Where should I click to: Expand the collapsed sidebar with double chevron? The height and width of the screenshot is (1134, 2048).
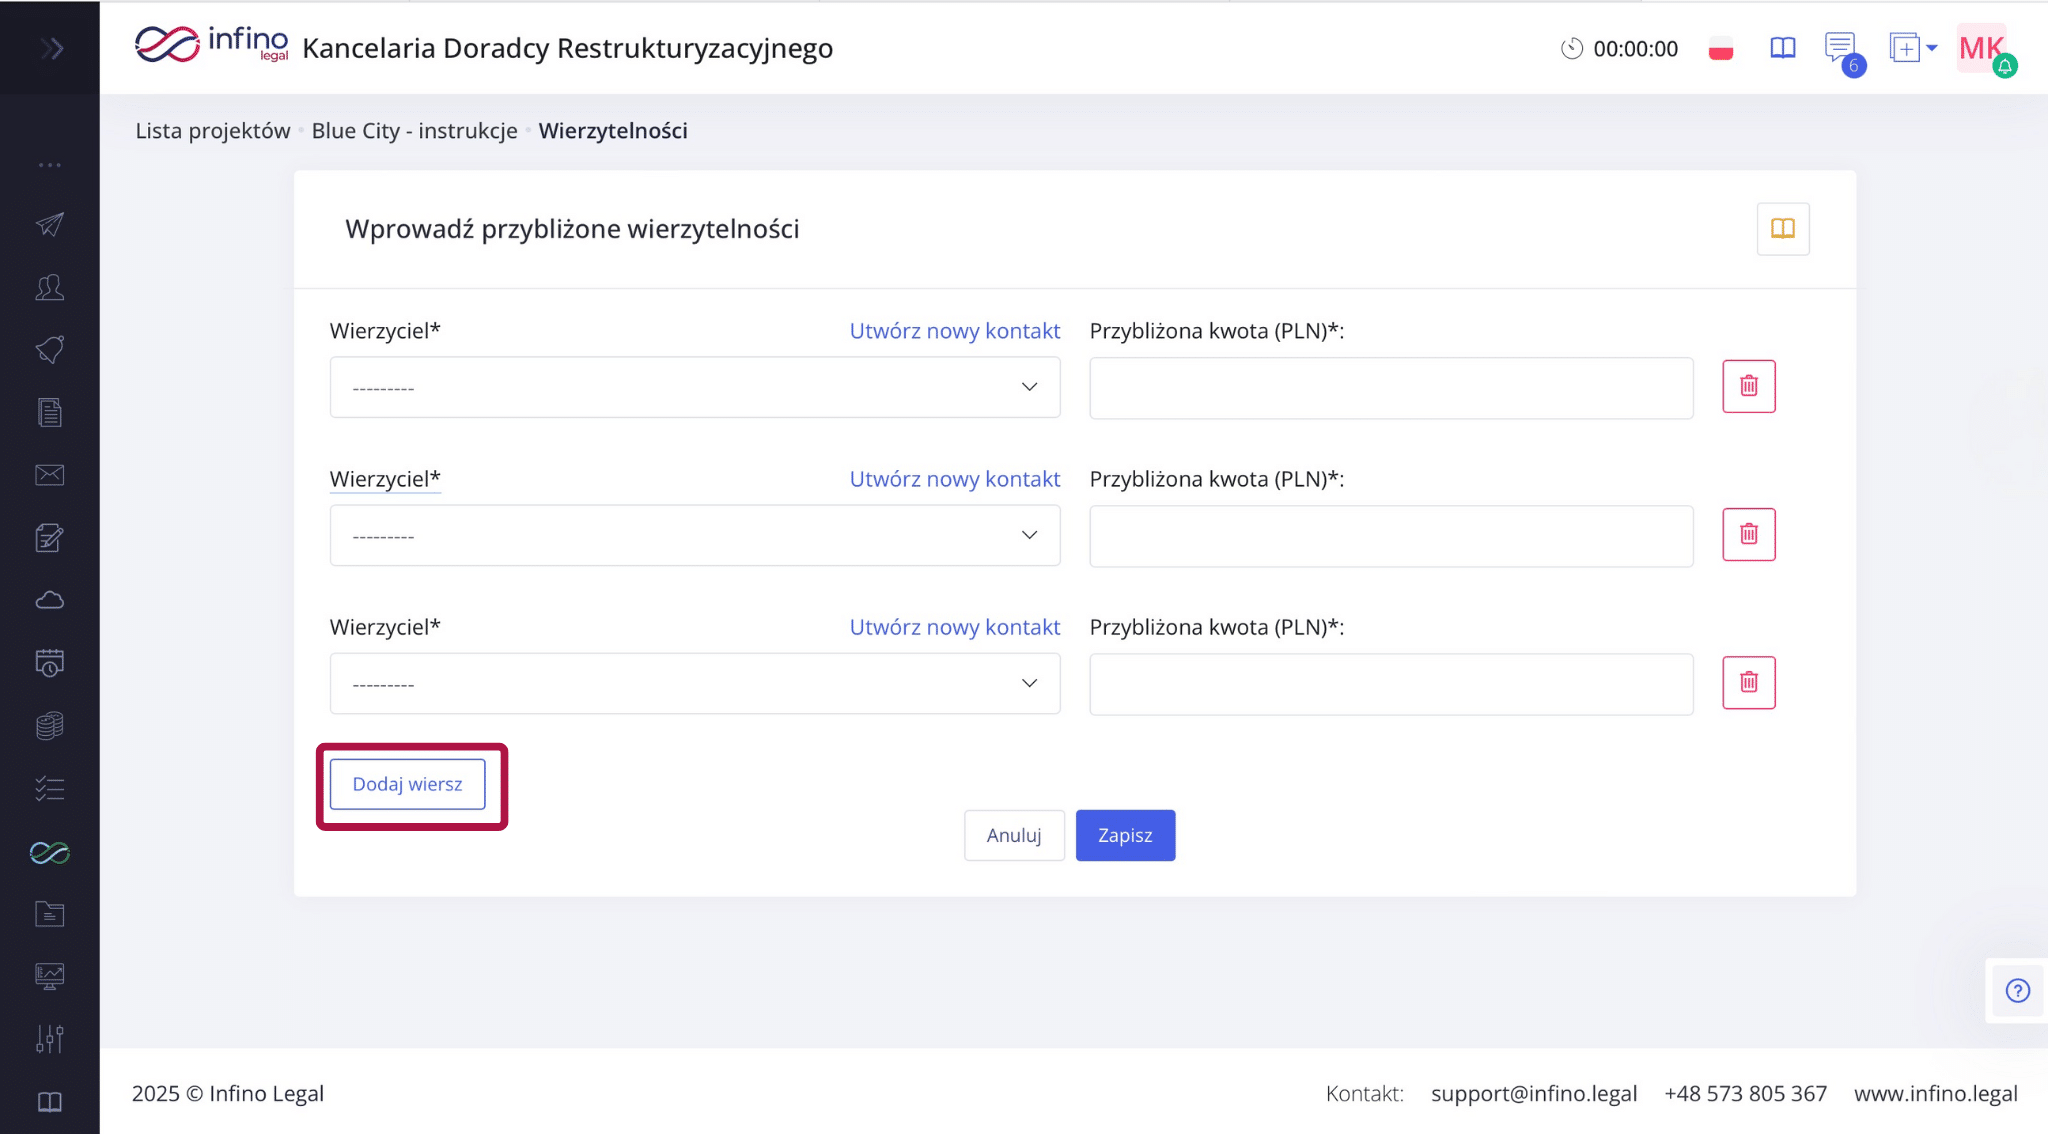point(51,48)
